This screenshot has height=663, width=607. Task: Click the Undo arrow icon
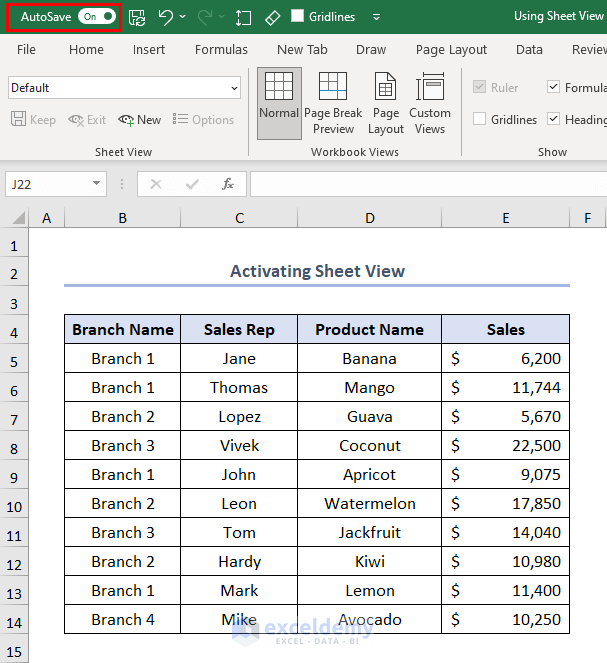[166, 17]
